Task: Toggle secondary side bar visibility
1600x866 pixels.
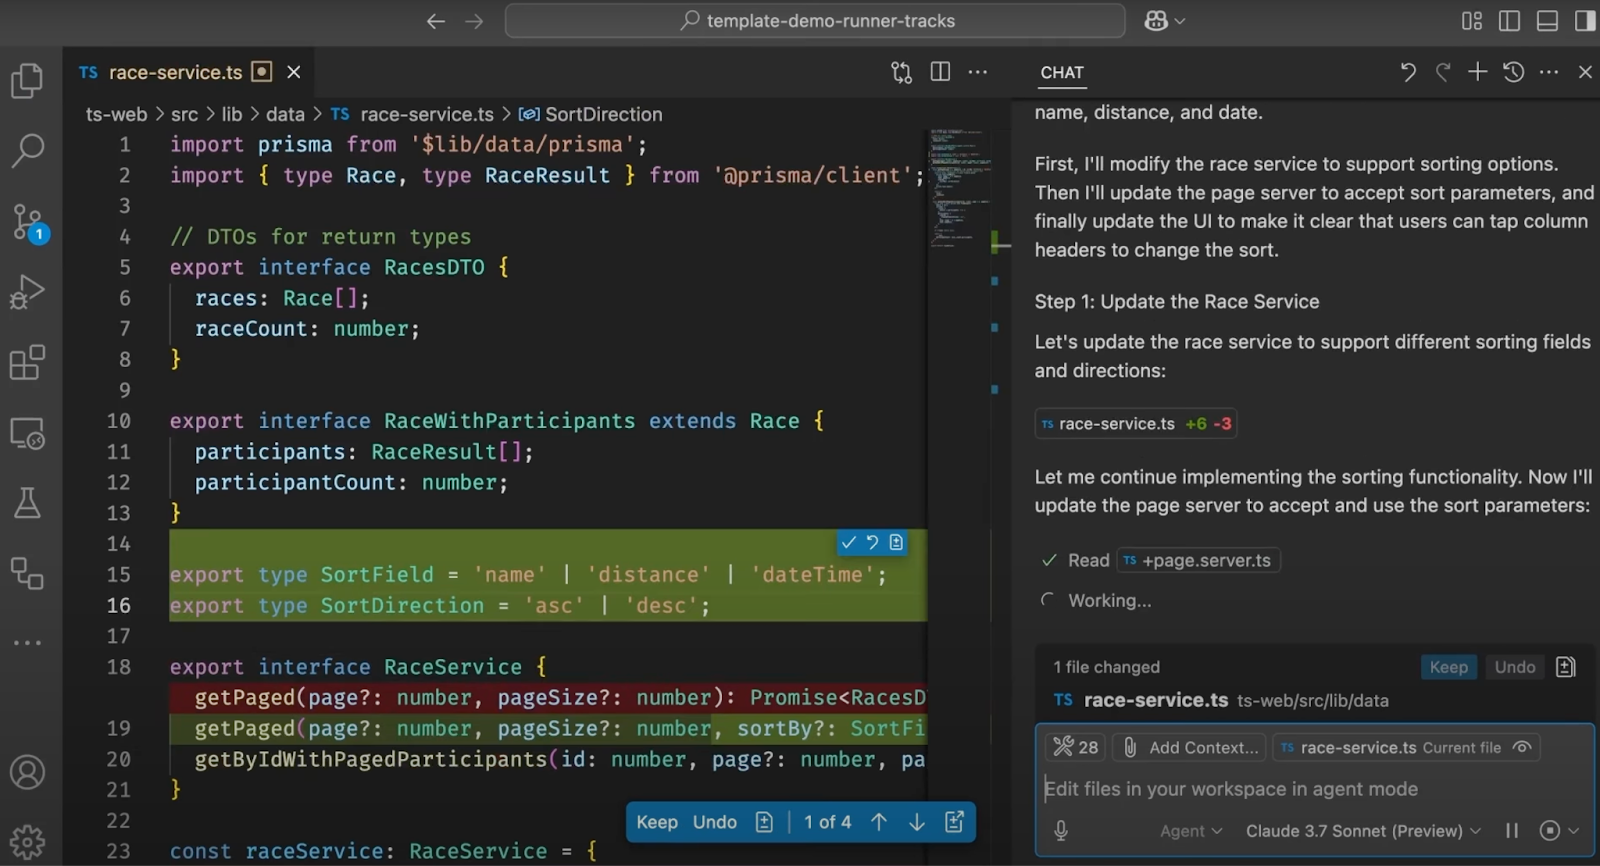Action: 1585,21
